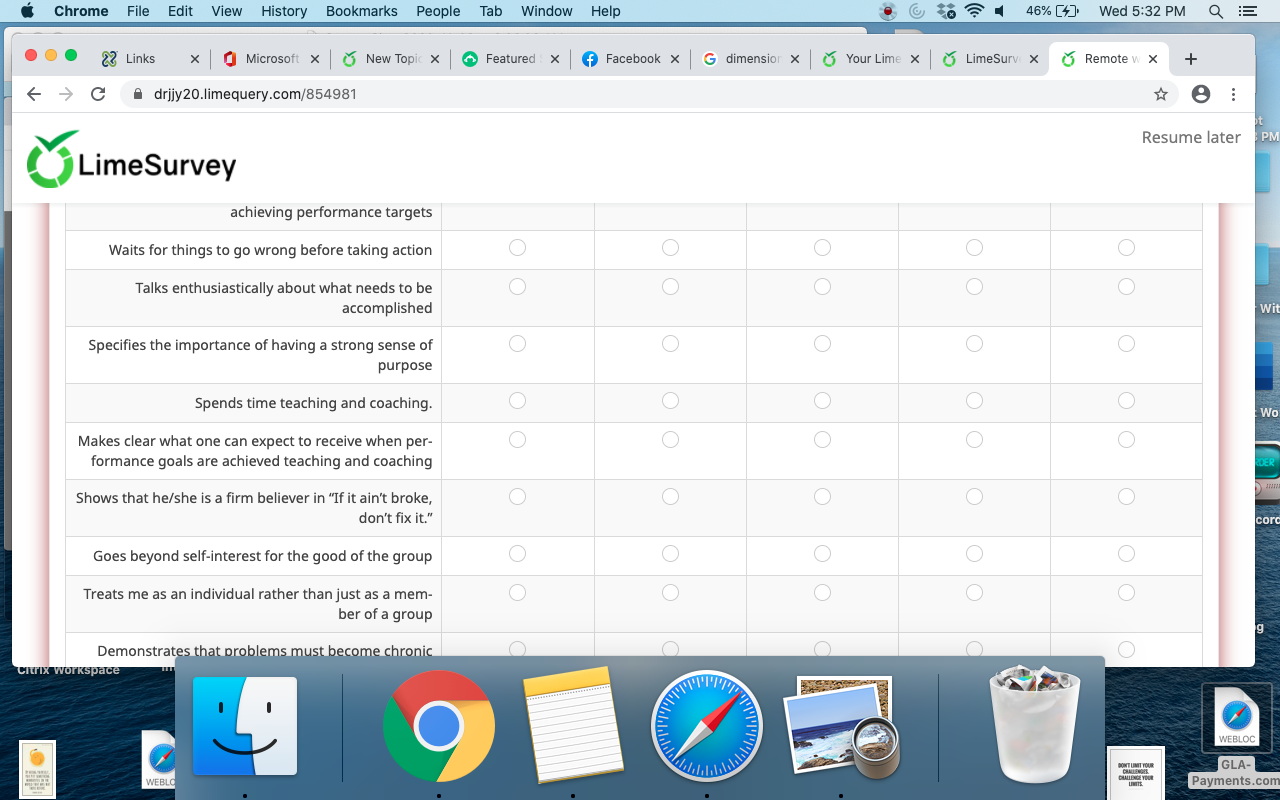This screenshot has width=1280, height=800.
Task: Select second radio for 'Talks enthusiastically' row
Action: tap(670, 287)
